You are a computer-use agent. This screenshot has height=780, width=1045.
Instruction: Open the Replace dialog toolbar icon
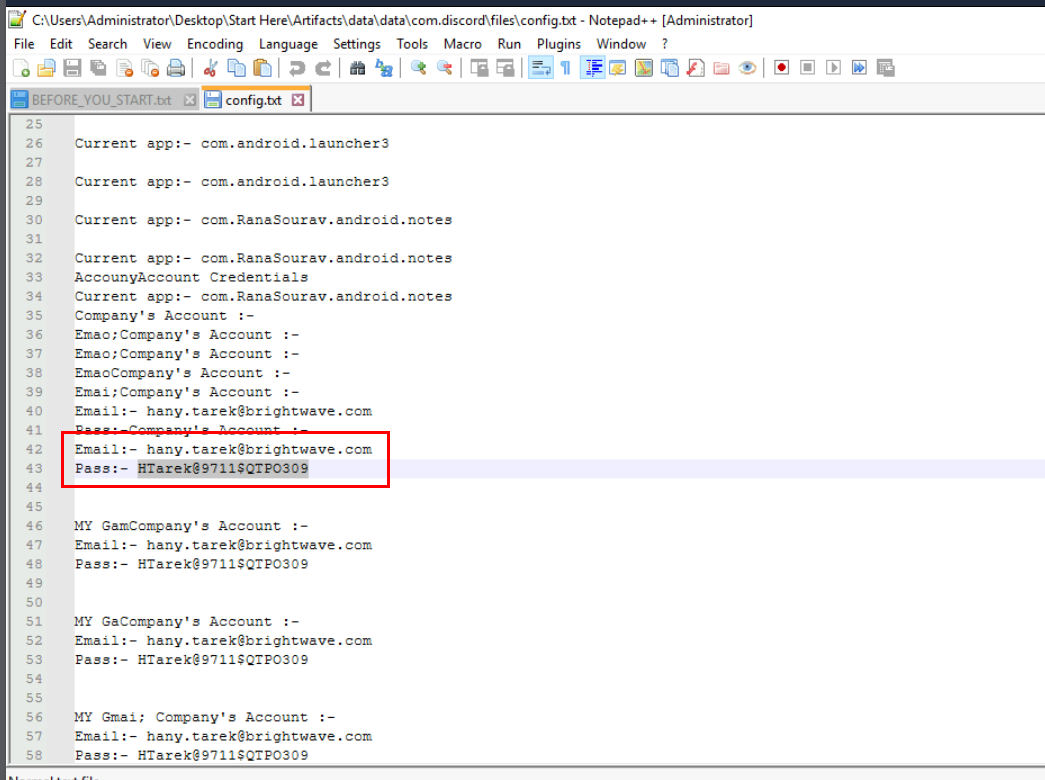click(x=384, y=68)
